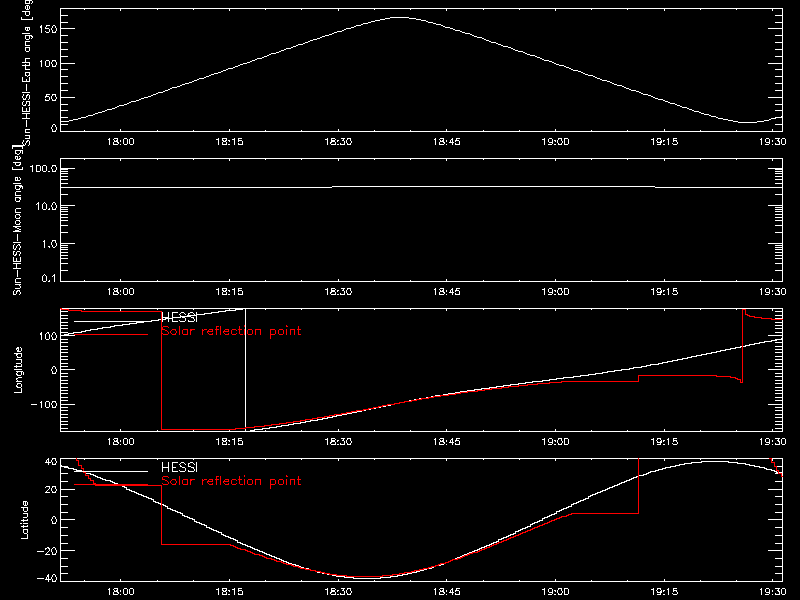
Task: Select the 0 tick on Longitude axis
Action: (x=54, y=370)
